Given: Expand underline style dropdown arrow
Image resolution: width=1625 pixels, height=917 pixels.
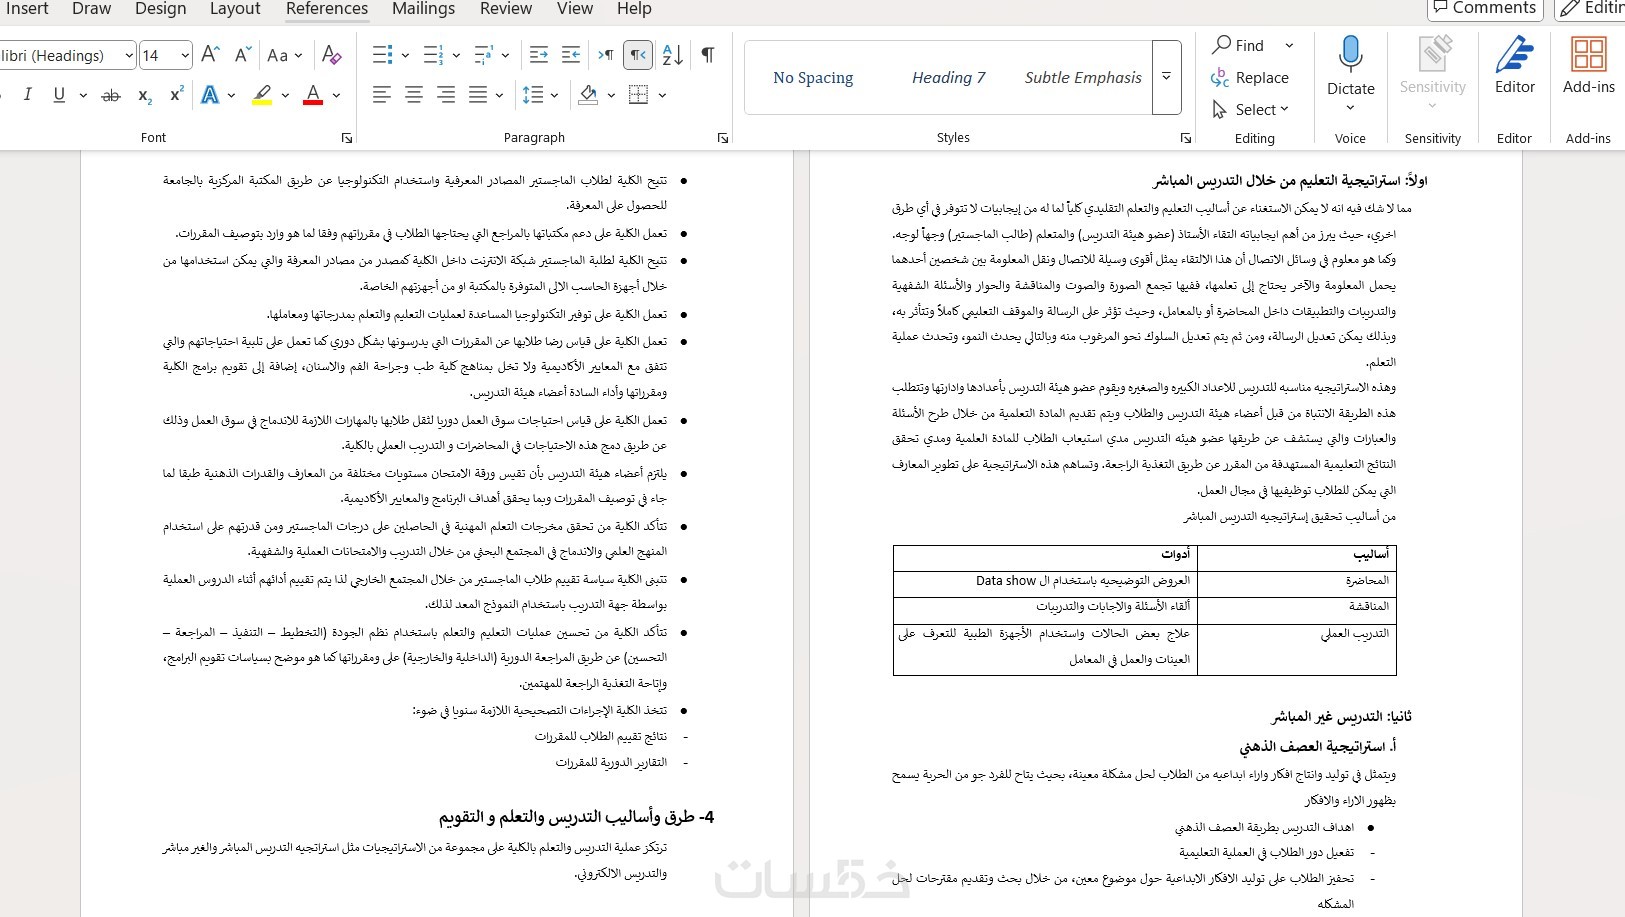Looking at the screenshot, I should coord(83,95).
